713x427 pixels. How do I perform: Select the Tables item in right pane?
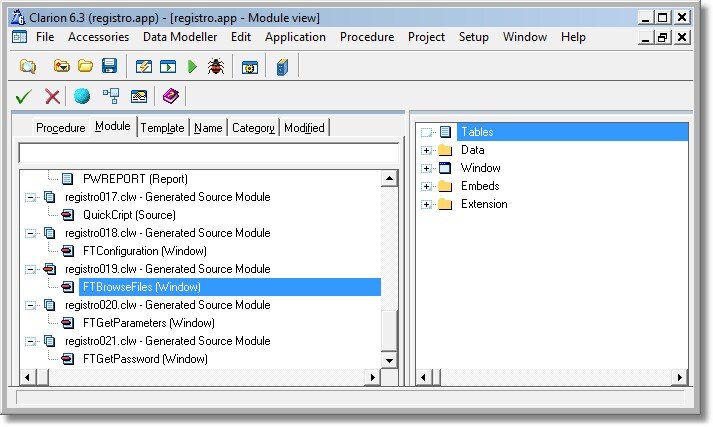click(572, 132)
